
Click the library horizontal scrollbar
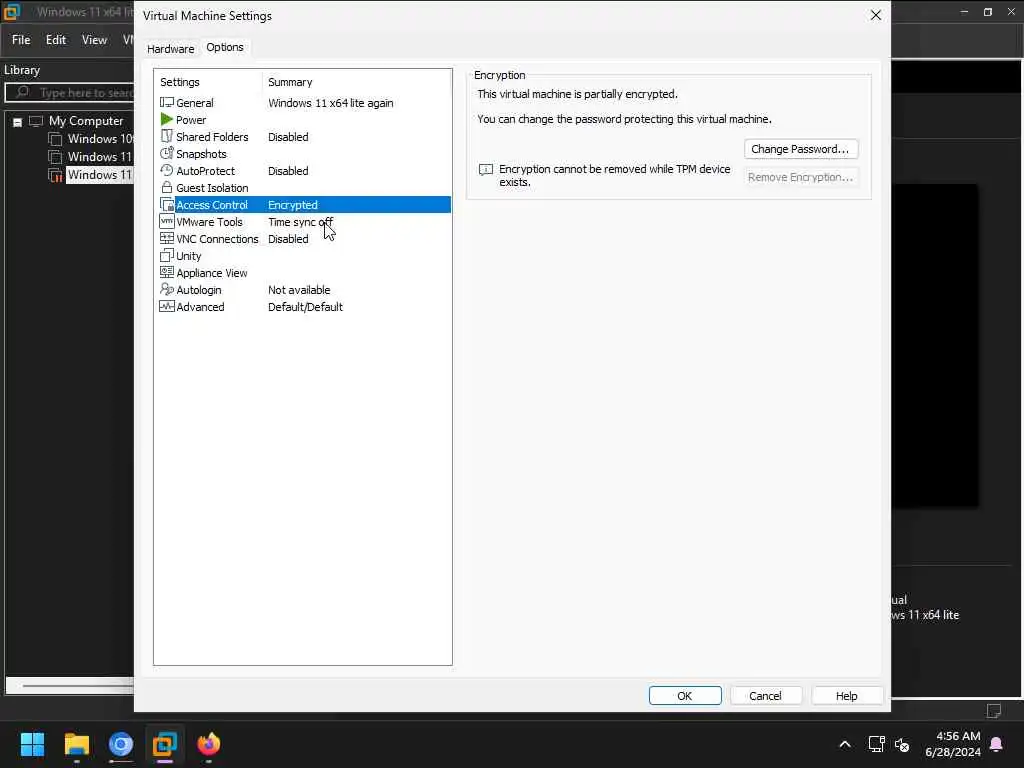pyautogui.click(x=69, y=686)
